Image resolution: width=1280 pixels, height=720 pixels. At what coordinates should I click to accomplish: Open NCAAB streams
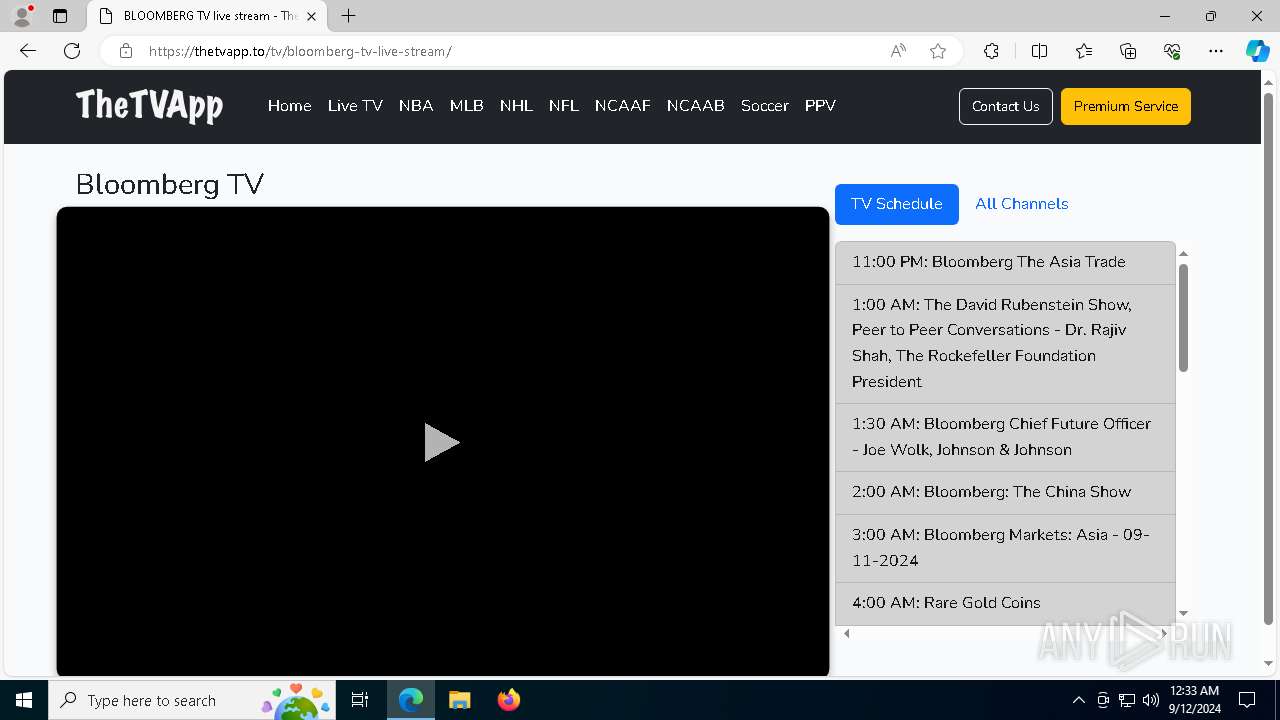pos(696,106)
